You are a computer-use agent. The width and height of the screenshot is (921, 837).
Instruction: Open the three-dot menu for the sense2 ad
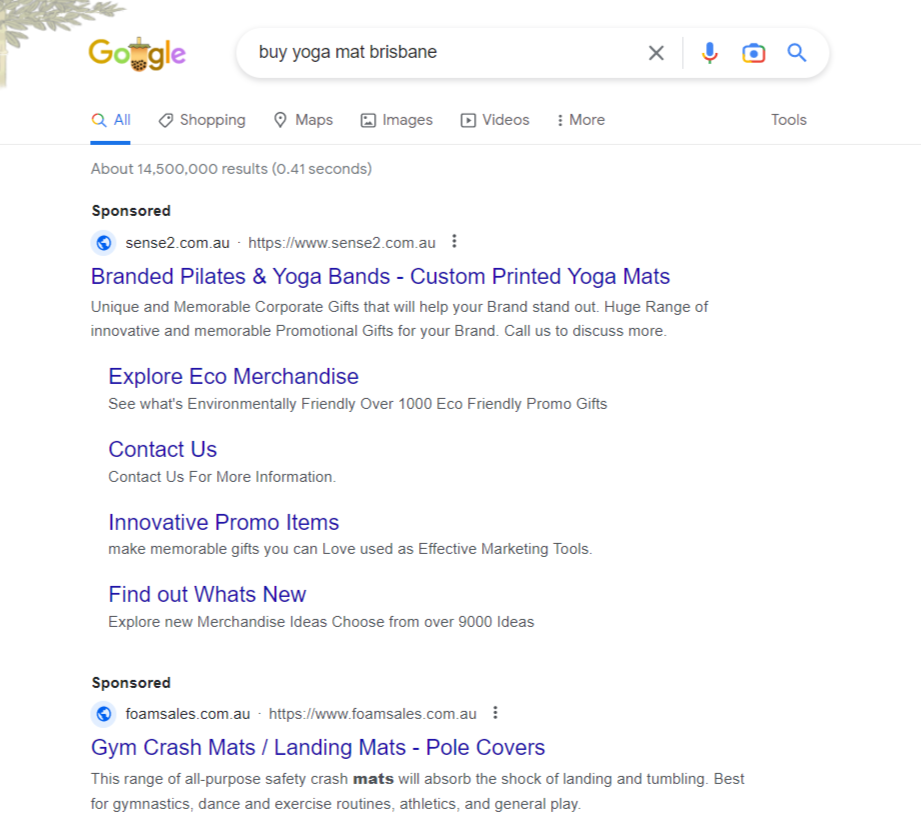pyautogui.click(x=454, y=241)
